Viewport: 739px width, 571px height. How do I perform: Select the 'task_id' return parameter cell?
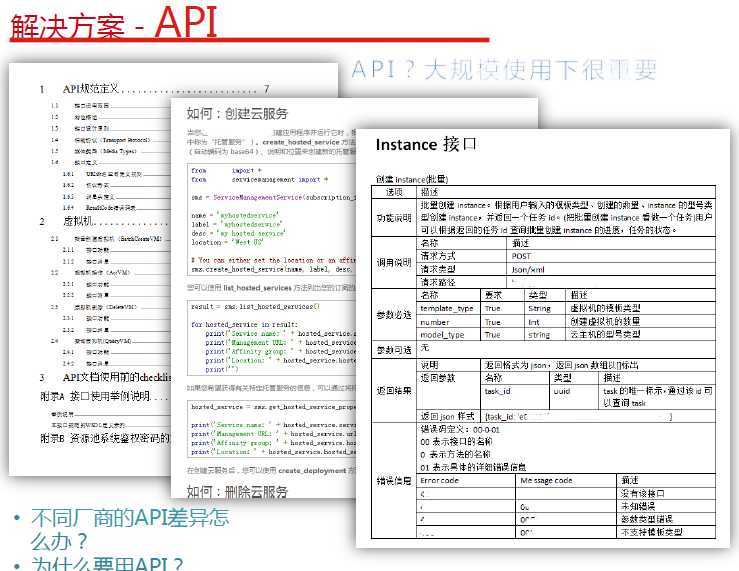[515, 396]
